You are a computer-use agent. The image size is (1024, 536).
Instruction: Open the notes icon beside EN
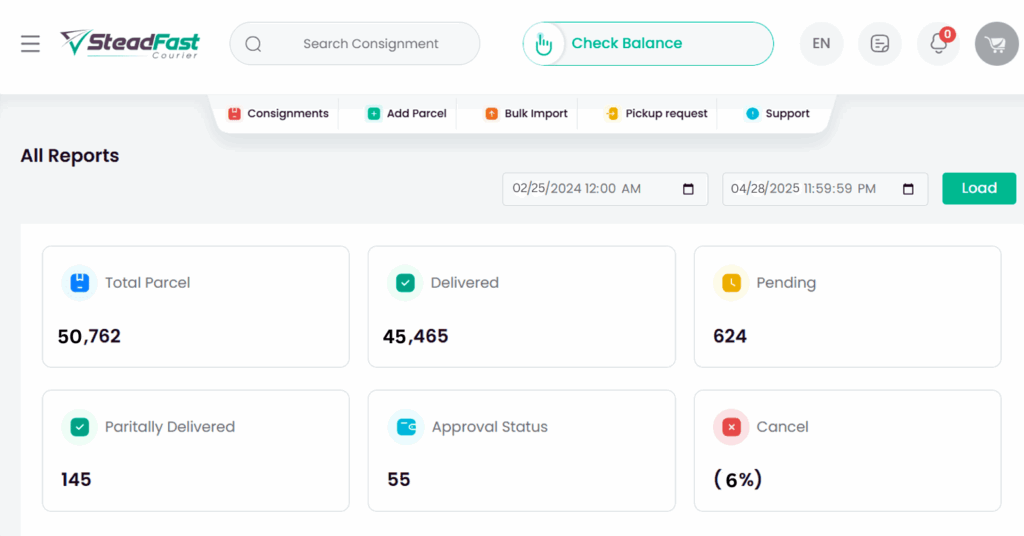(x=880, y=44)
